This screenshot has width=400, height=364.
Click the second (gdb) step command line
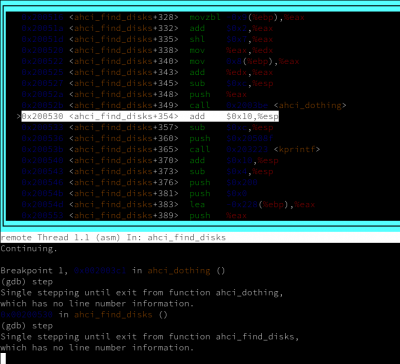pos(26,326)
